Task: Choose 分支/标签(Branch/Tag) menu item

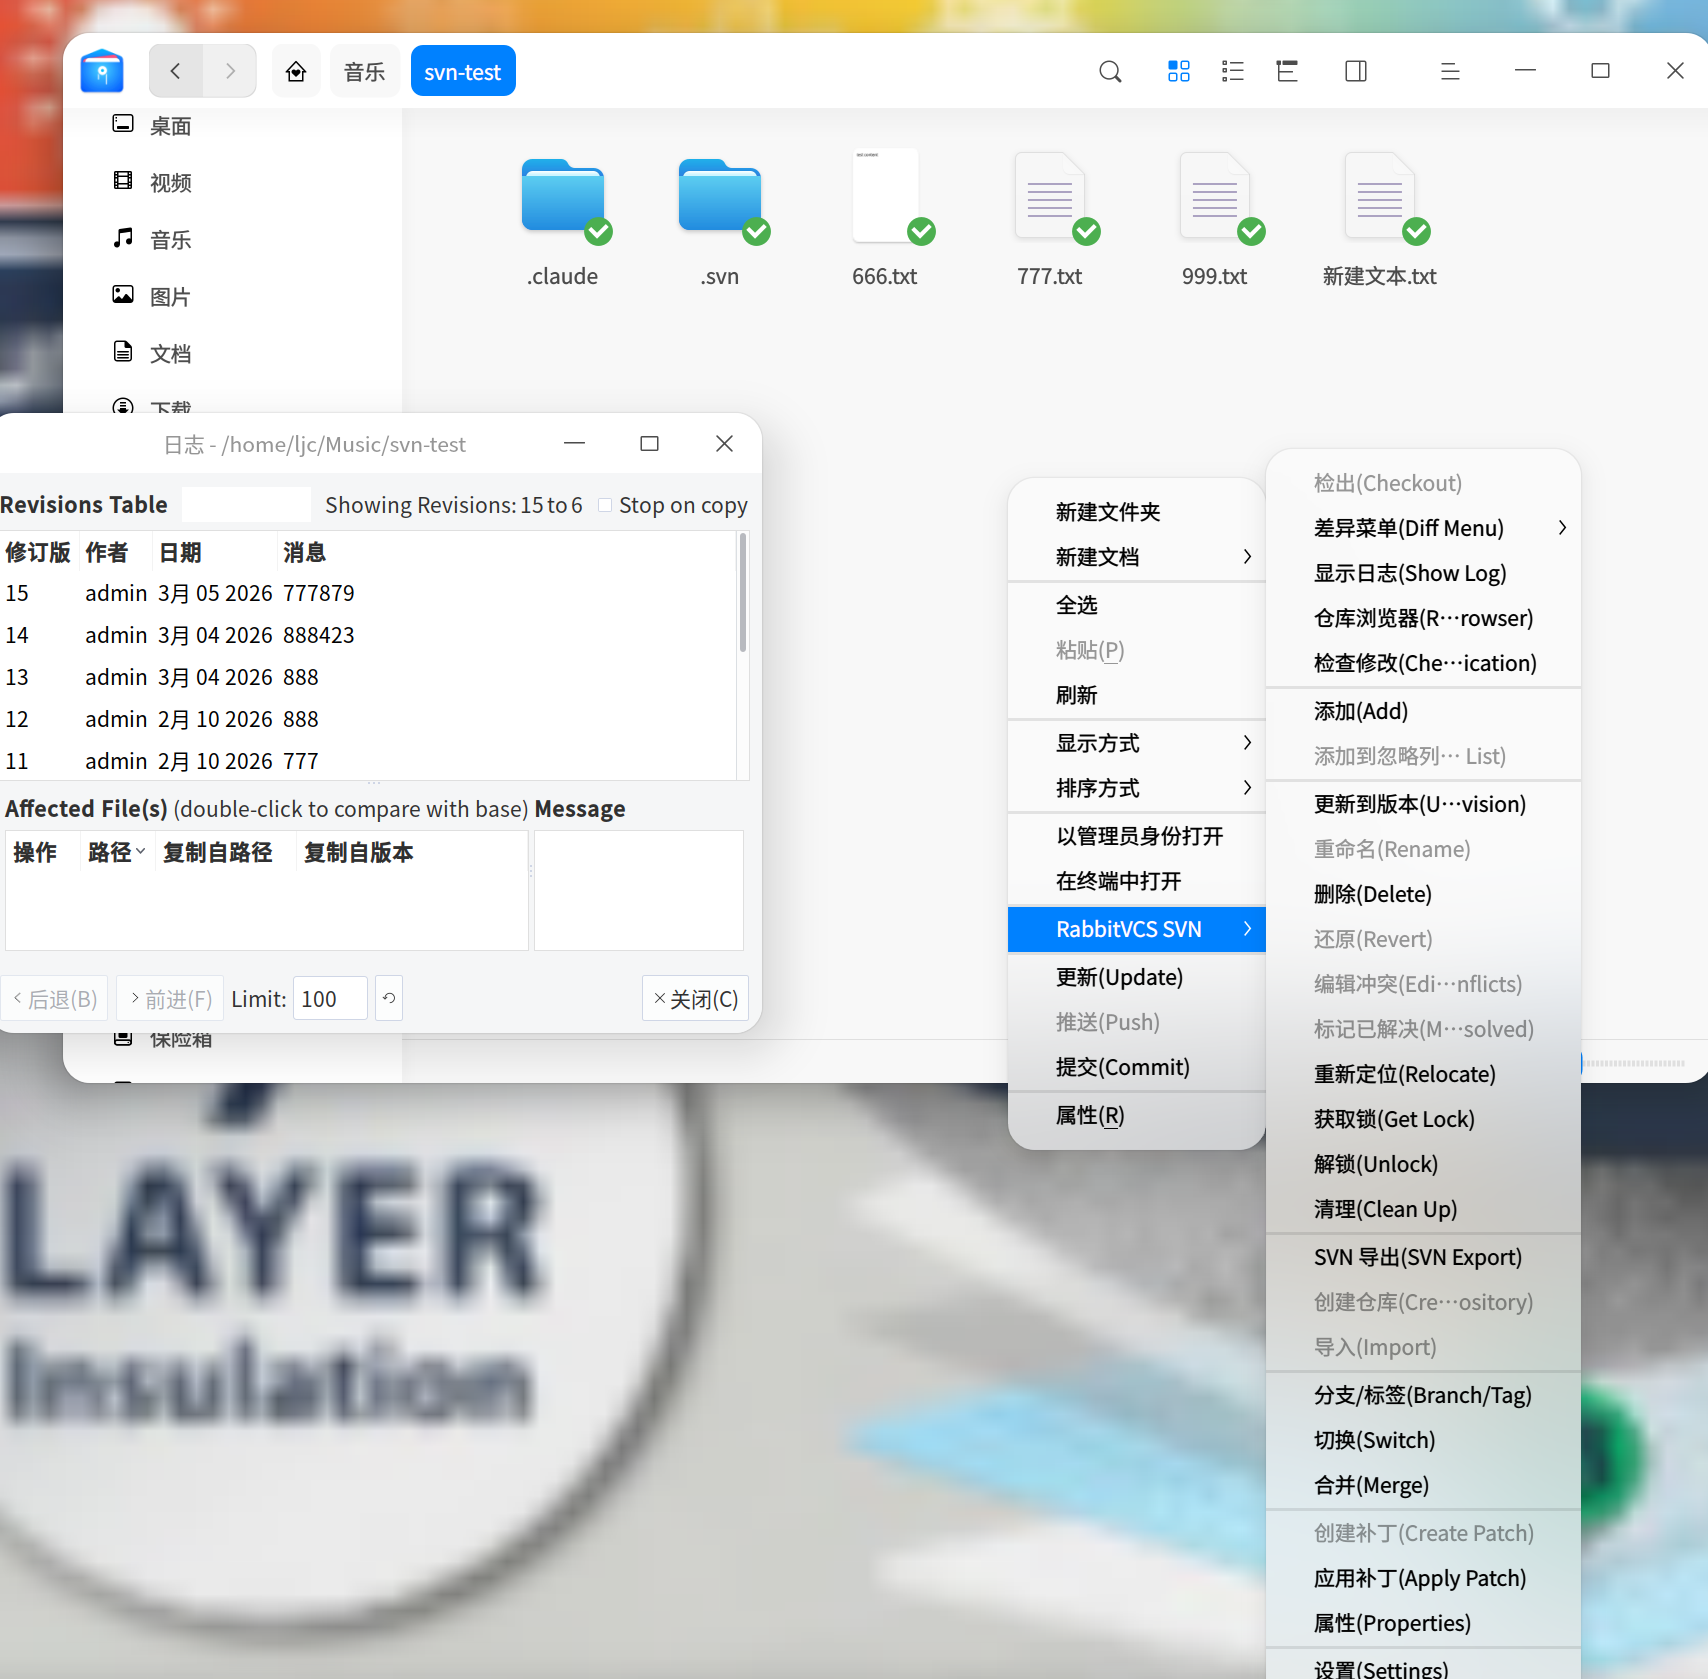Action: point(1424,1395)
